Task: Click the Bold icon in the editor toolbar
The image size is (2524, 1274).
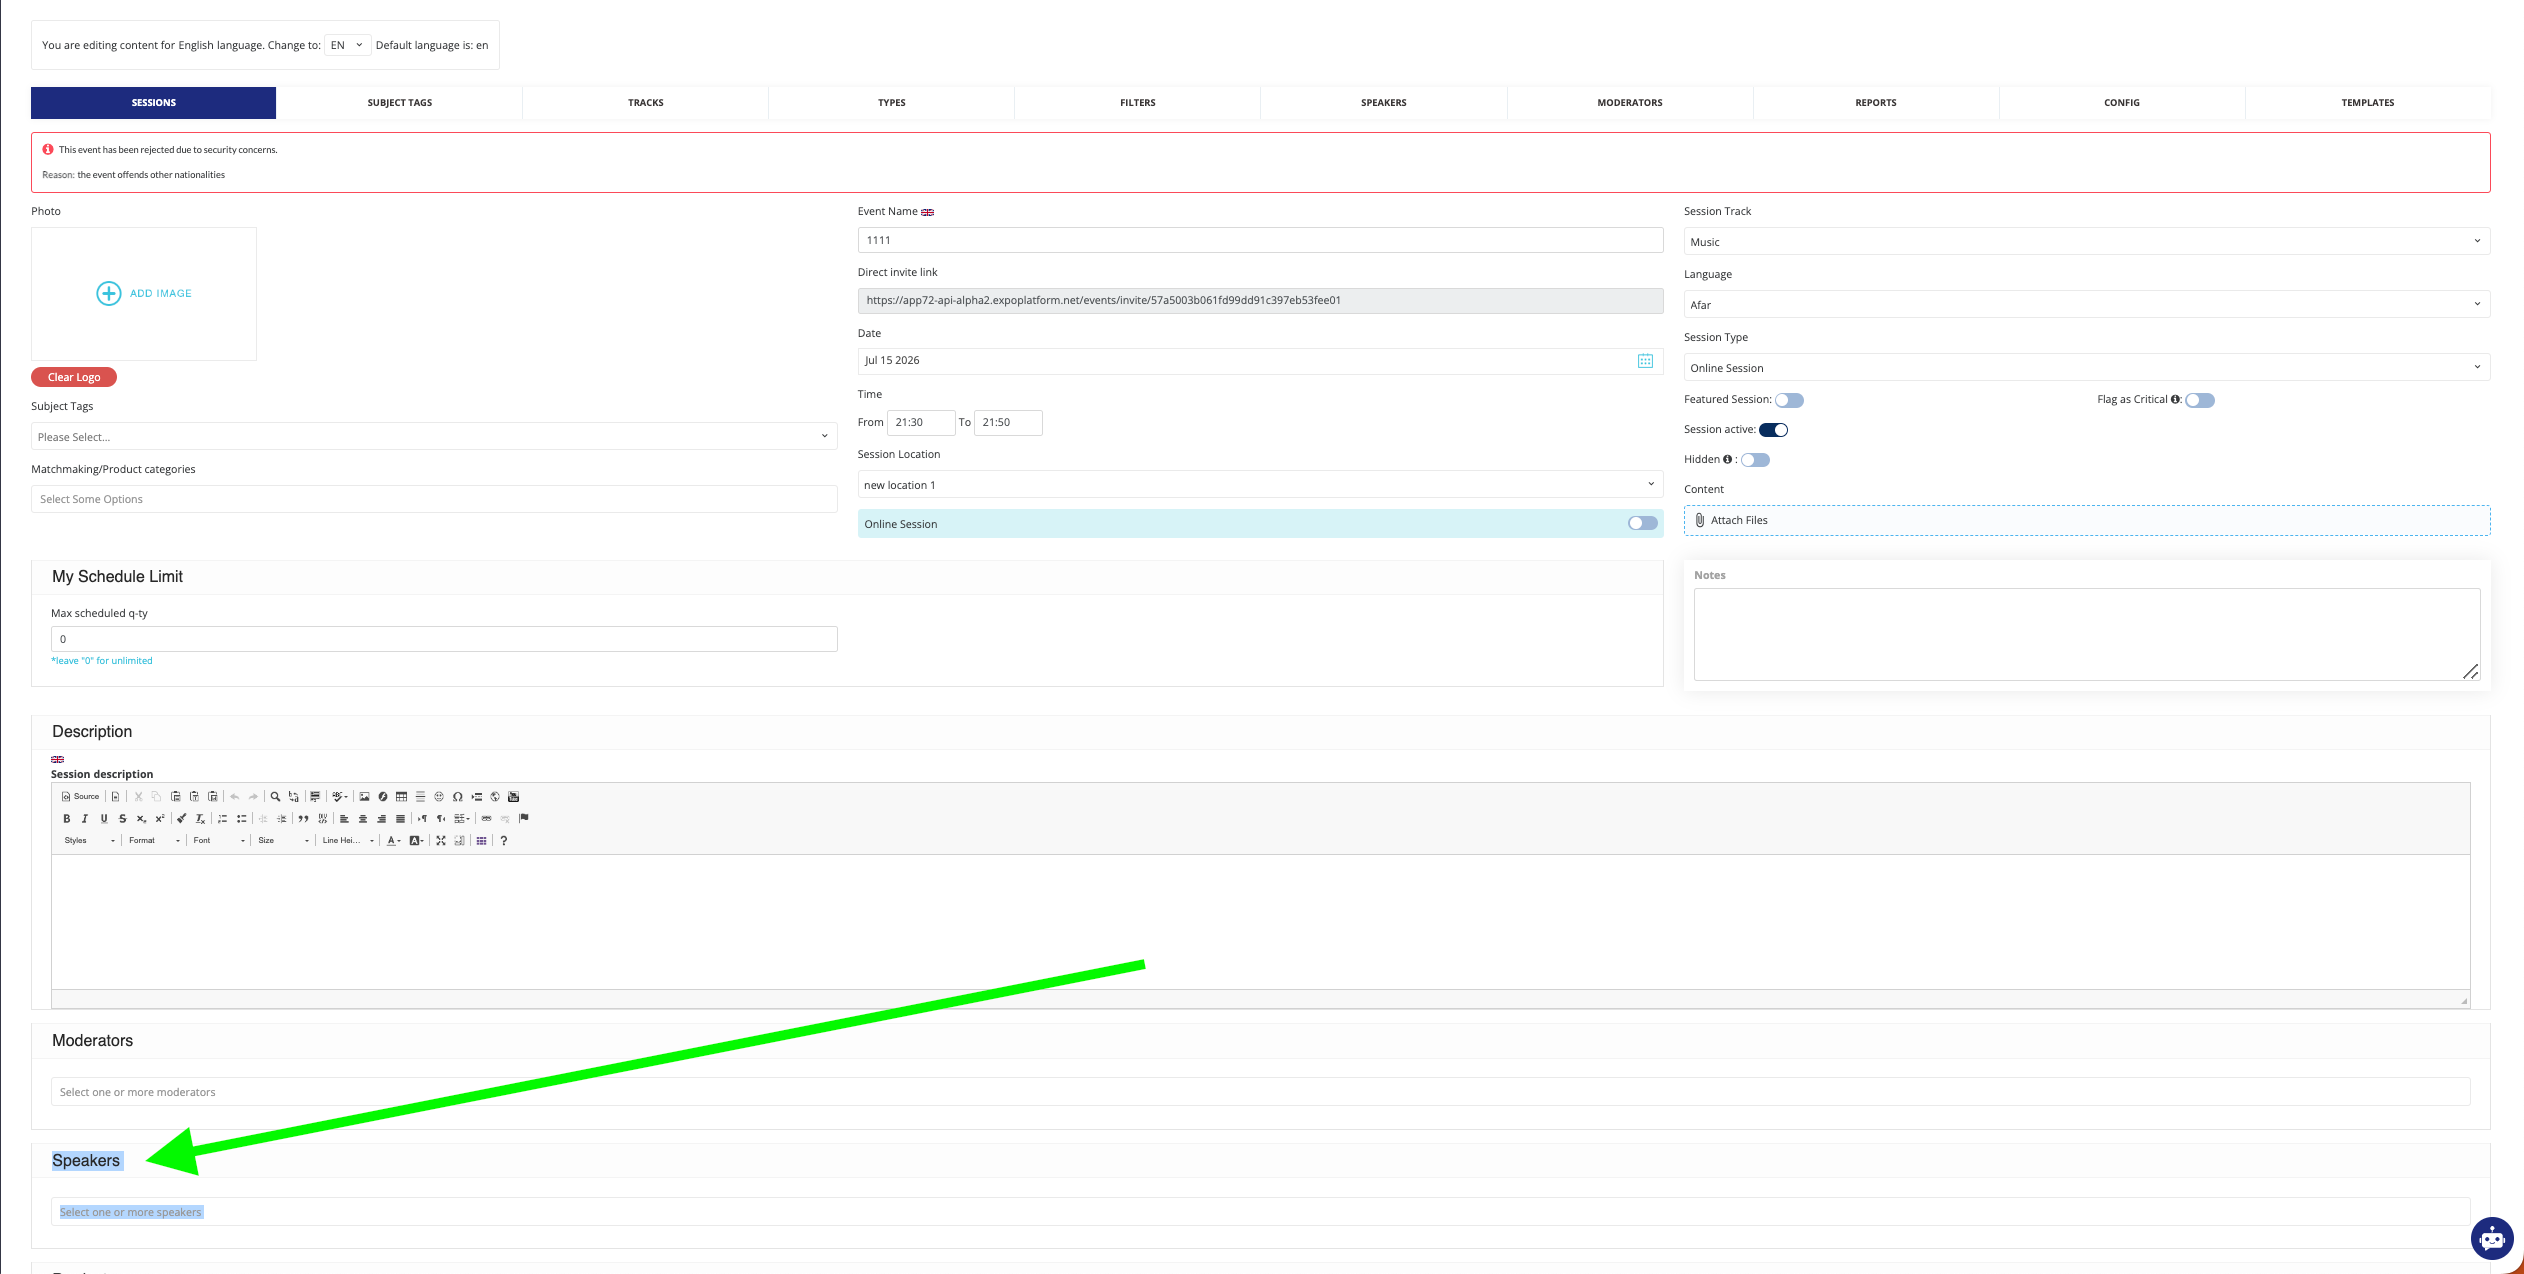Action: click(x=67, y=819)
